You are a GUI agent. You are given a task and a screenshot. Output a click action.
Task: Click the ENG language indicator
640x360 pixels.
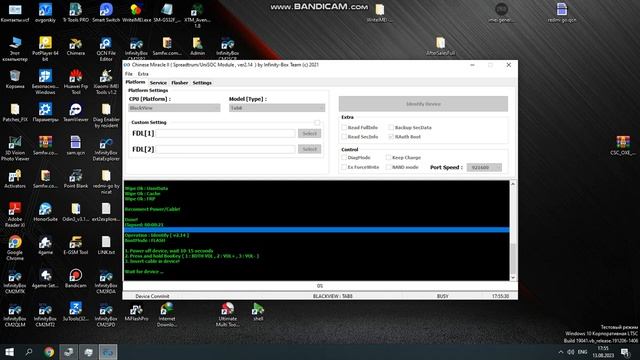click(583, 352)
